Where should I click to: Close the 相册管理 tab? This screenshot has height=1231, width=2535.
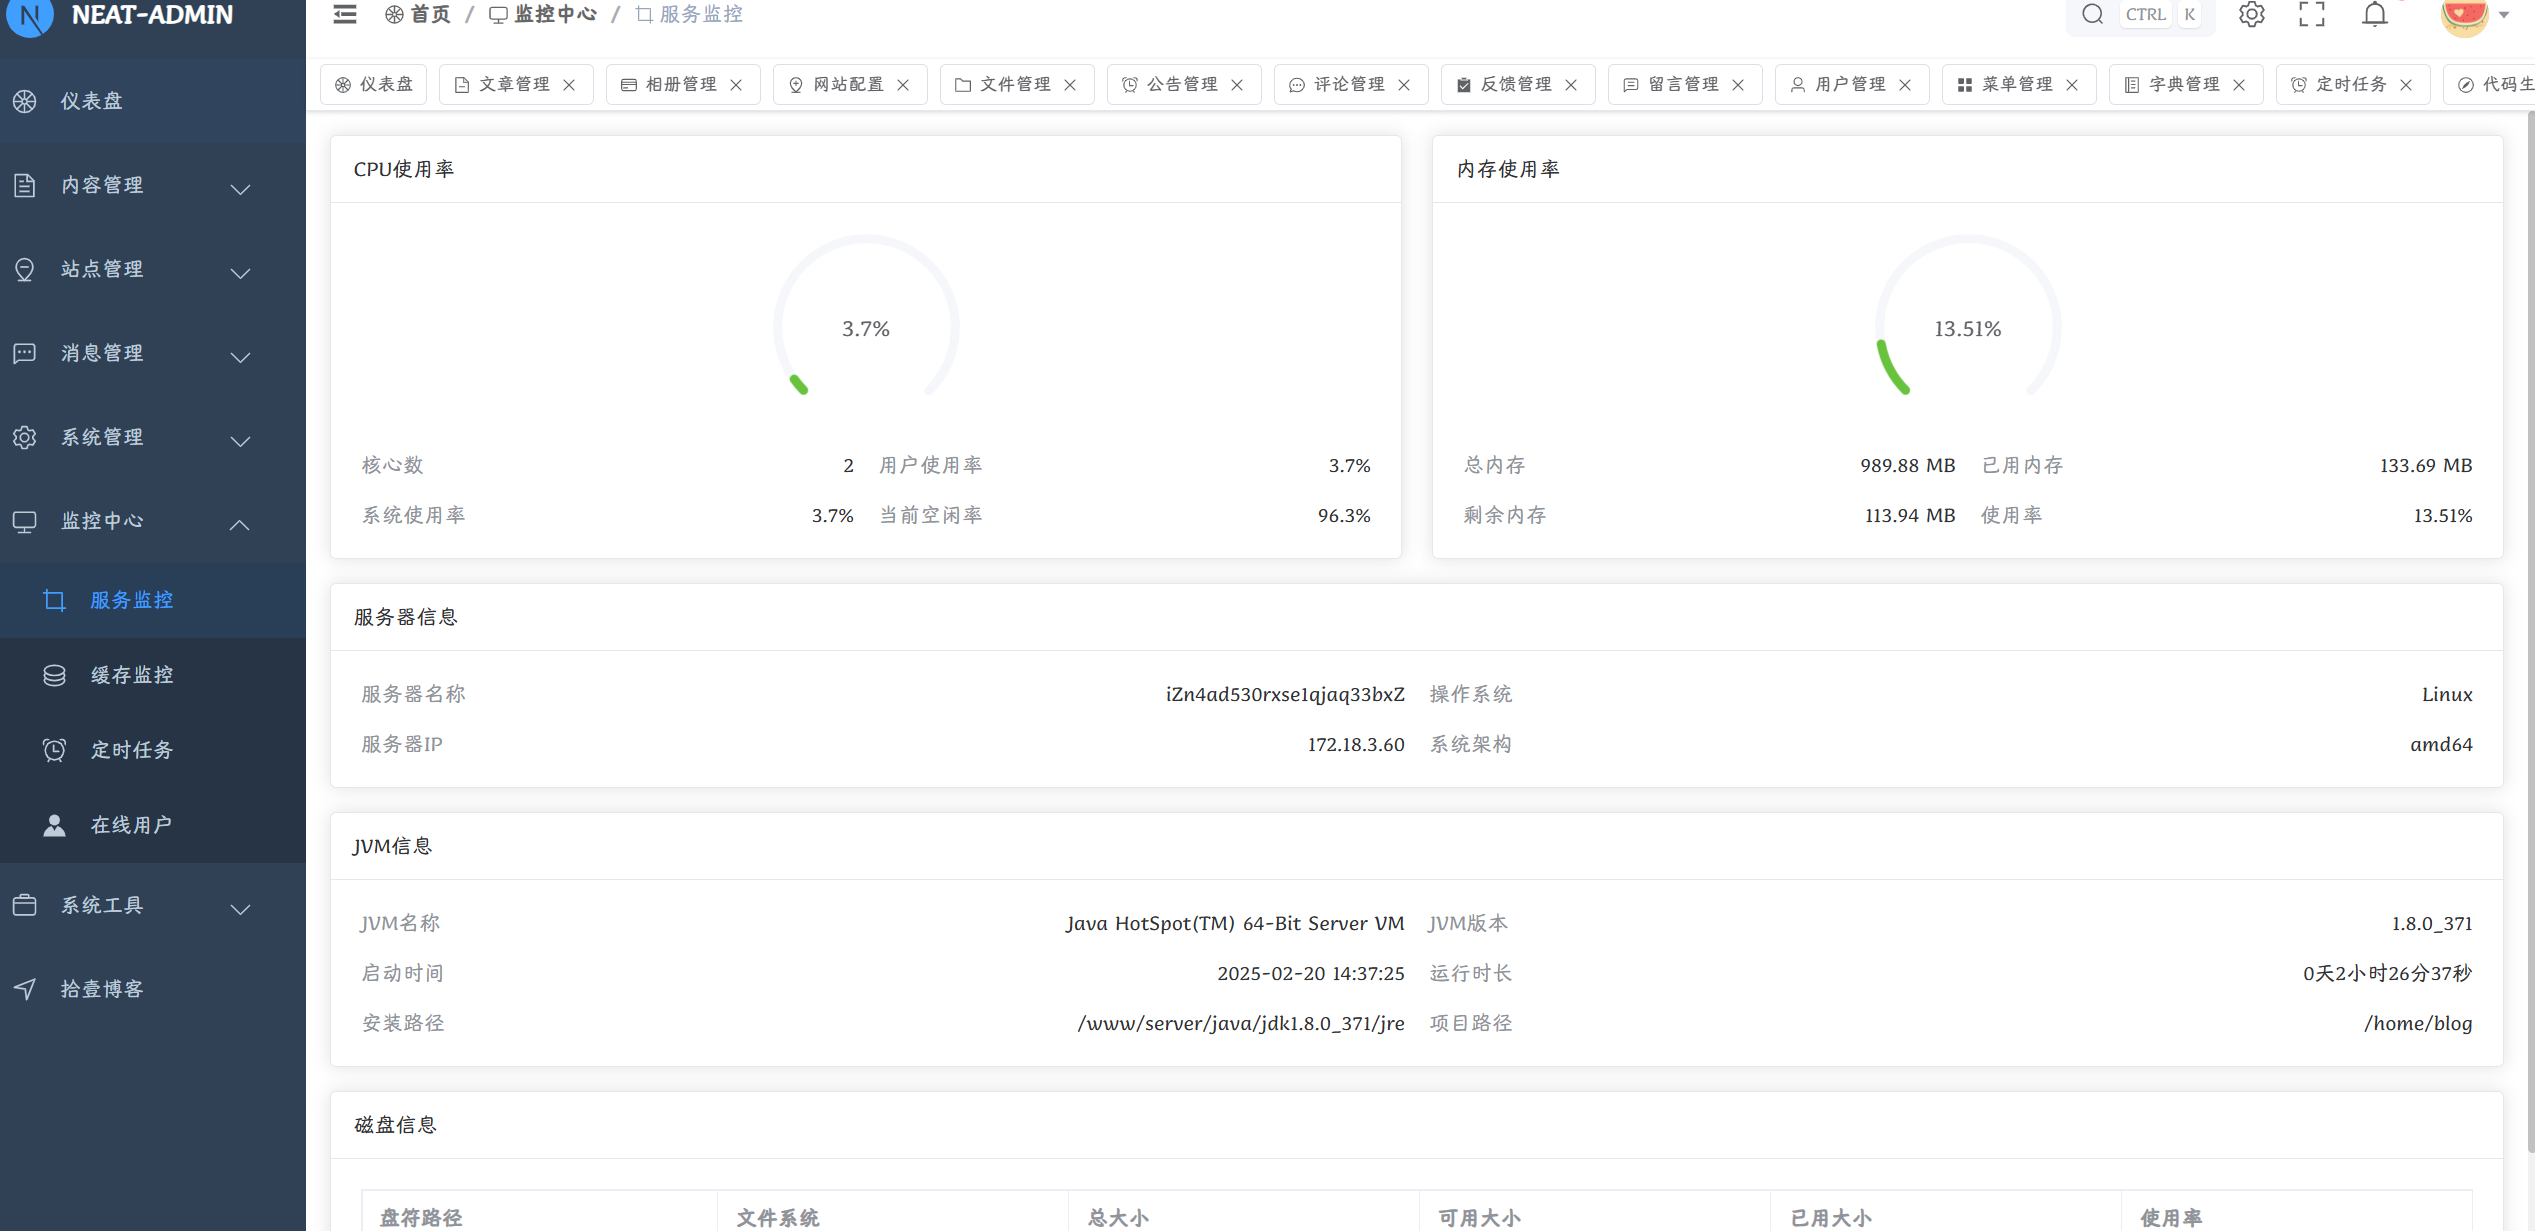click(x=736, y=85)
